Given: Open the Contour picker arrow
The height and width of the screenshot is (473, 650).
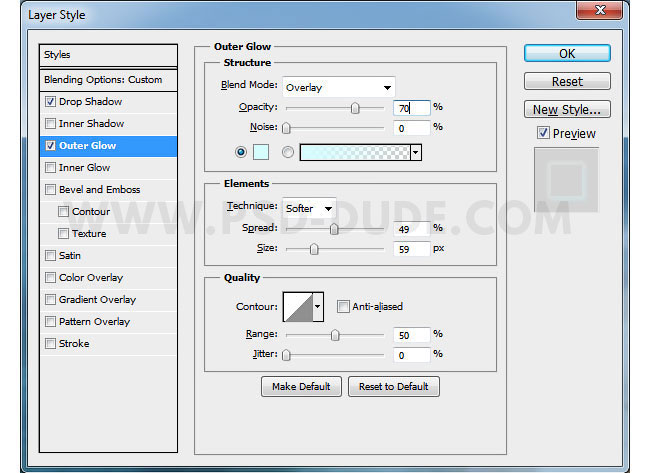Looking at the screenshot, I should coord(319,306).
